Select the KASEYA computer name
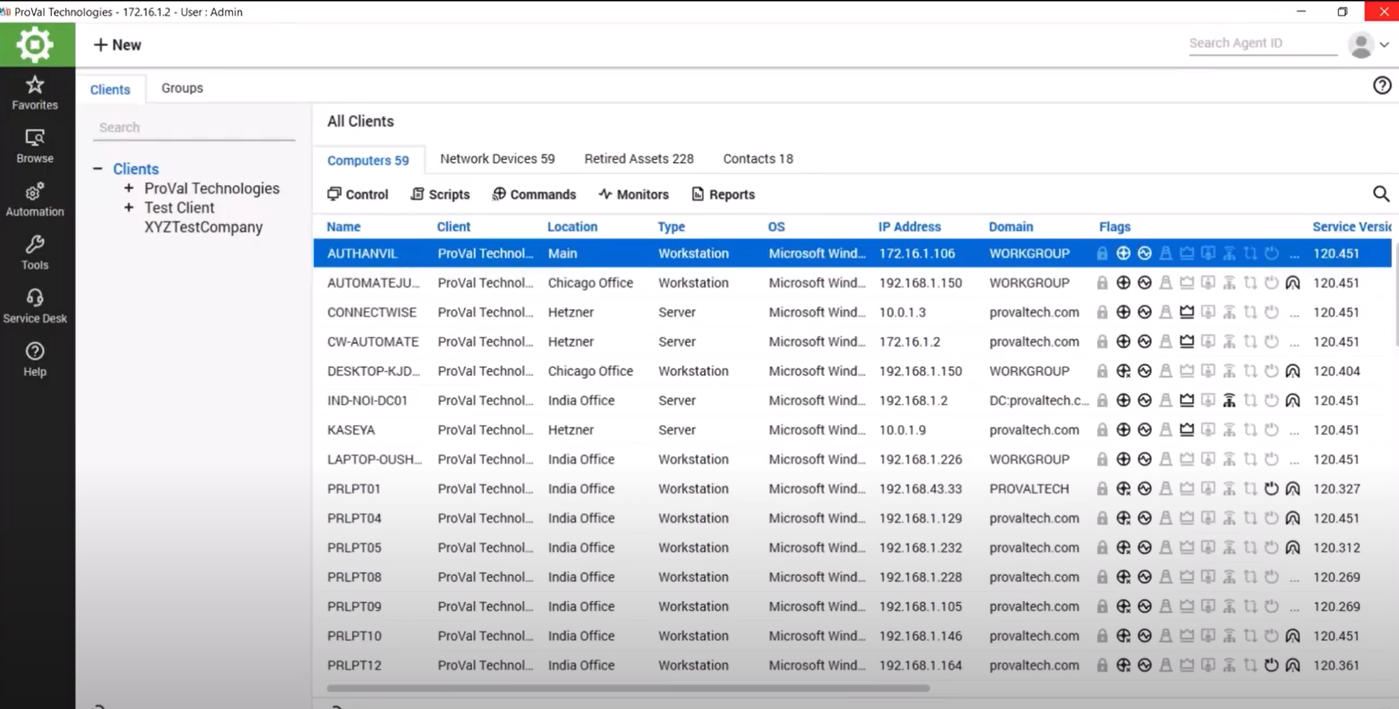 coord(351,430)
